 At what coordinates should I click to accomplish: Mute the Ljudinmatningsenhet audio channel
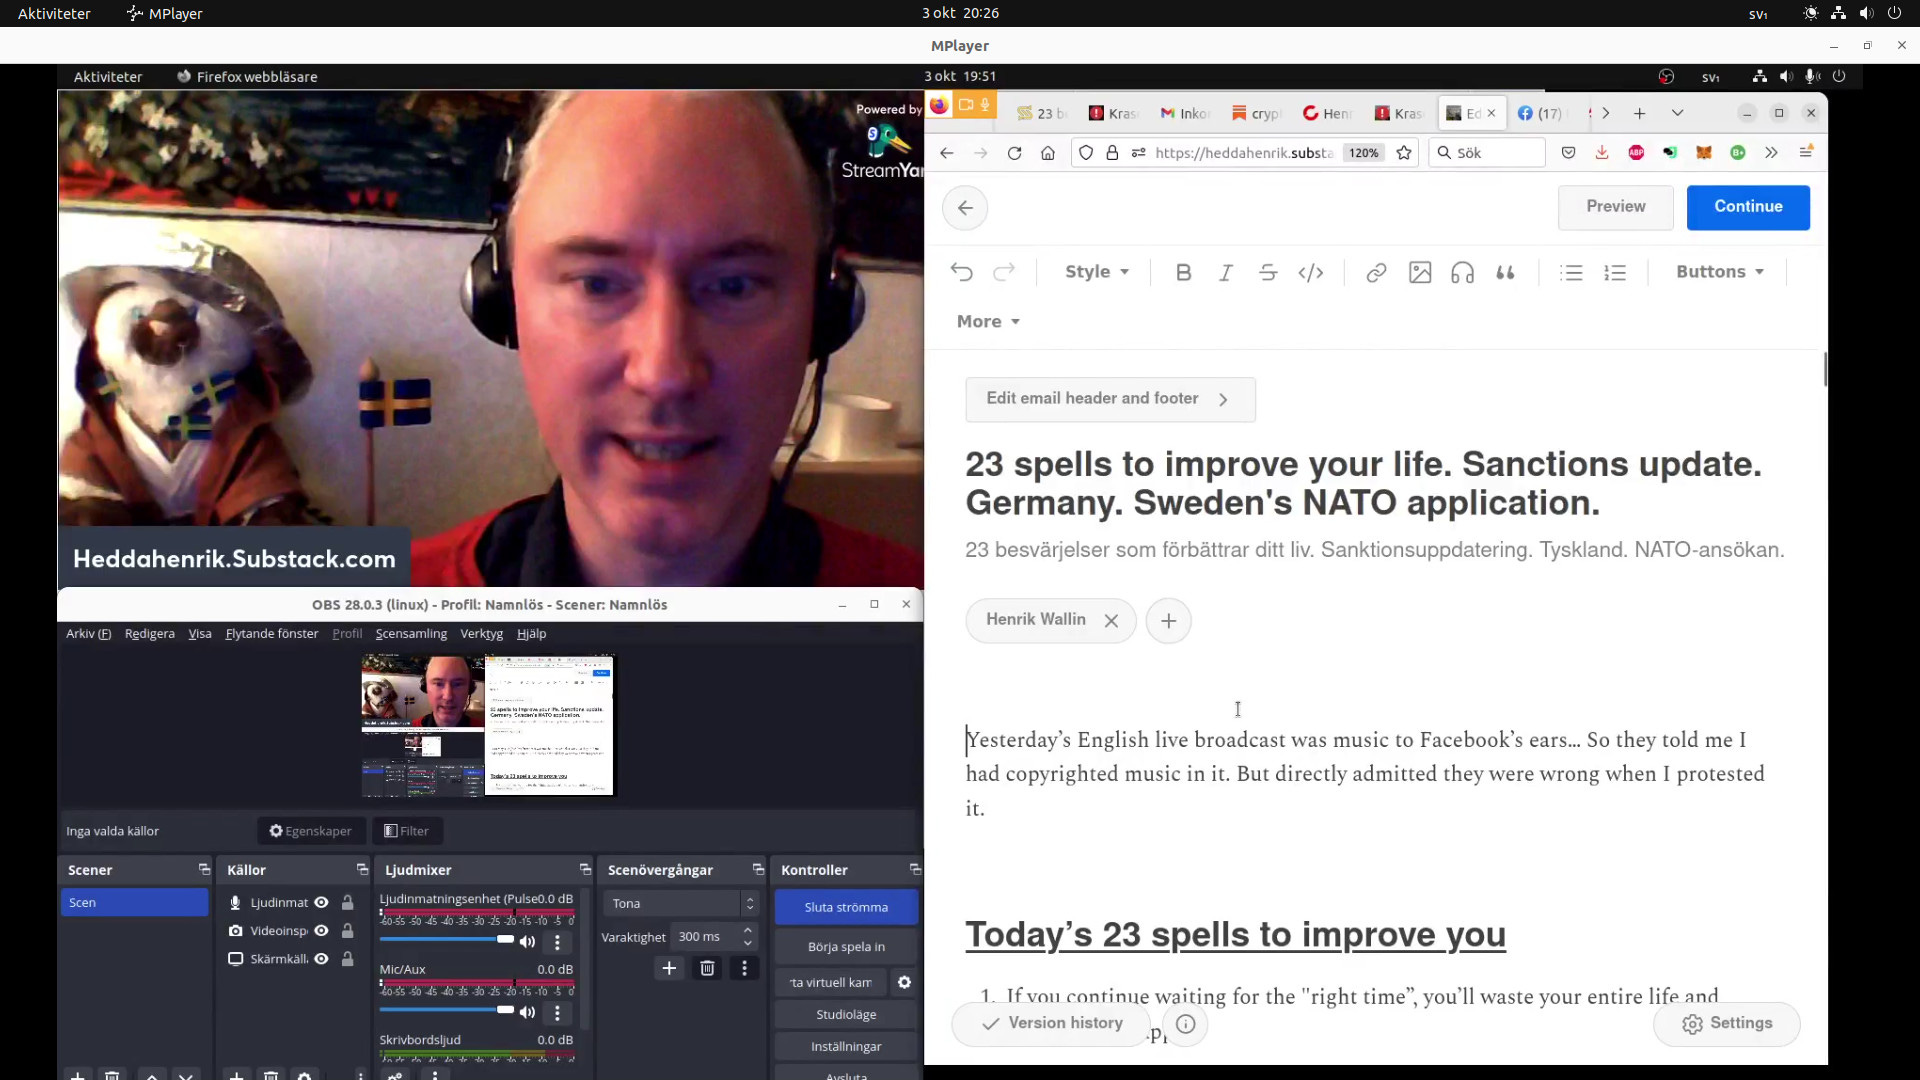click(527, 942)
